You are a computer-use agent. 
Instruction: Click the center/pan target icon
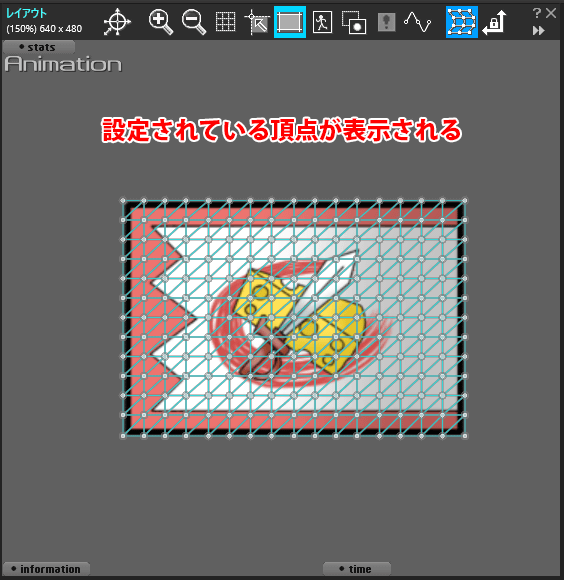pyautogui.click(x=117, y=22)
